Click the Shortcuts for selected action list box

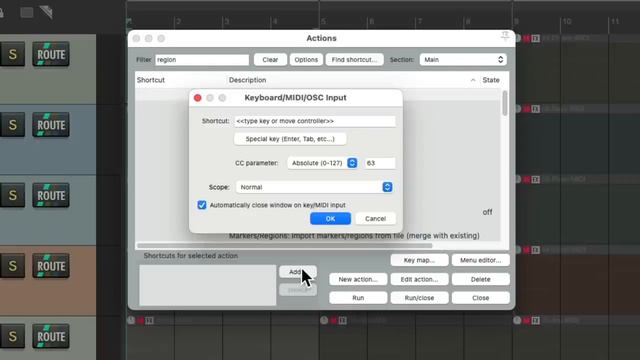(207, 285)
